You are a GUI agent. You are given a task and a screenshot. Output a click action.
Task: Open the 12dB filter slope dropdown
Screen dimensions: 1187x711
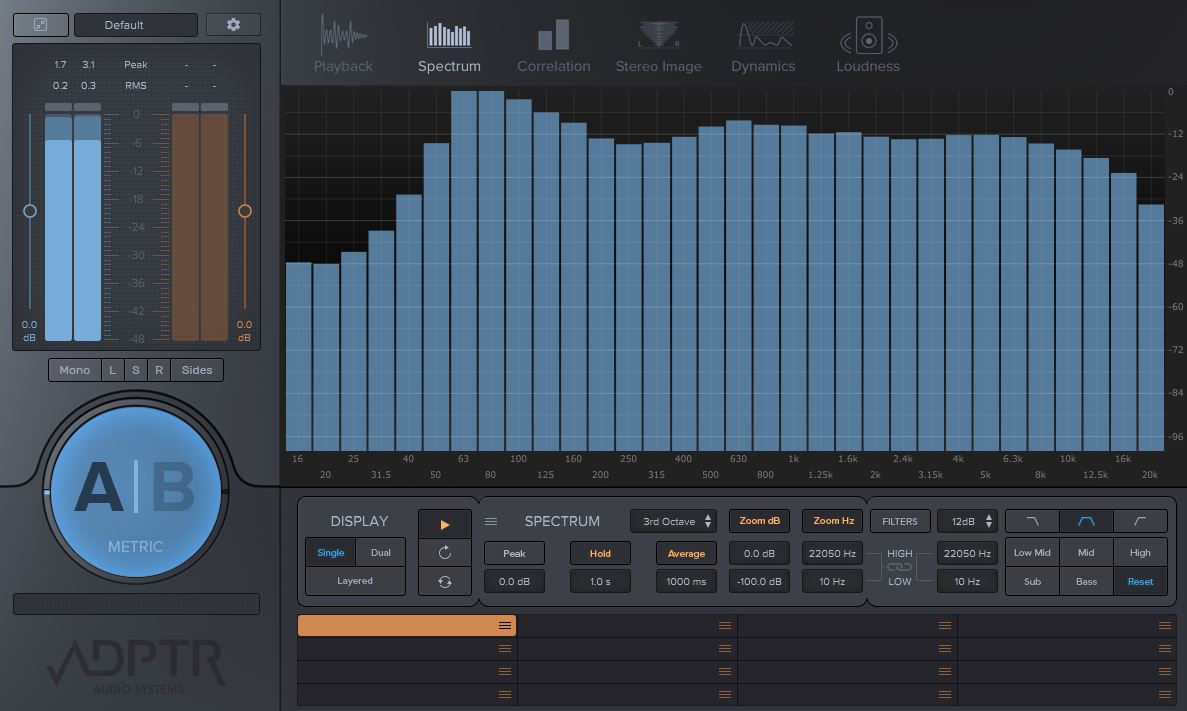[x=967, y=521]
